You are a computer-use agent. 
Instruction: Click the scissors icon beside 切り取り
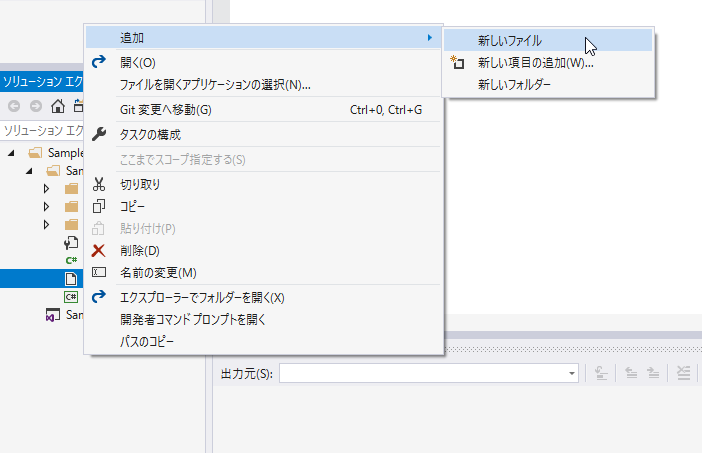98,184
